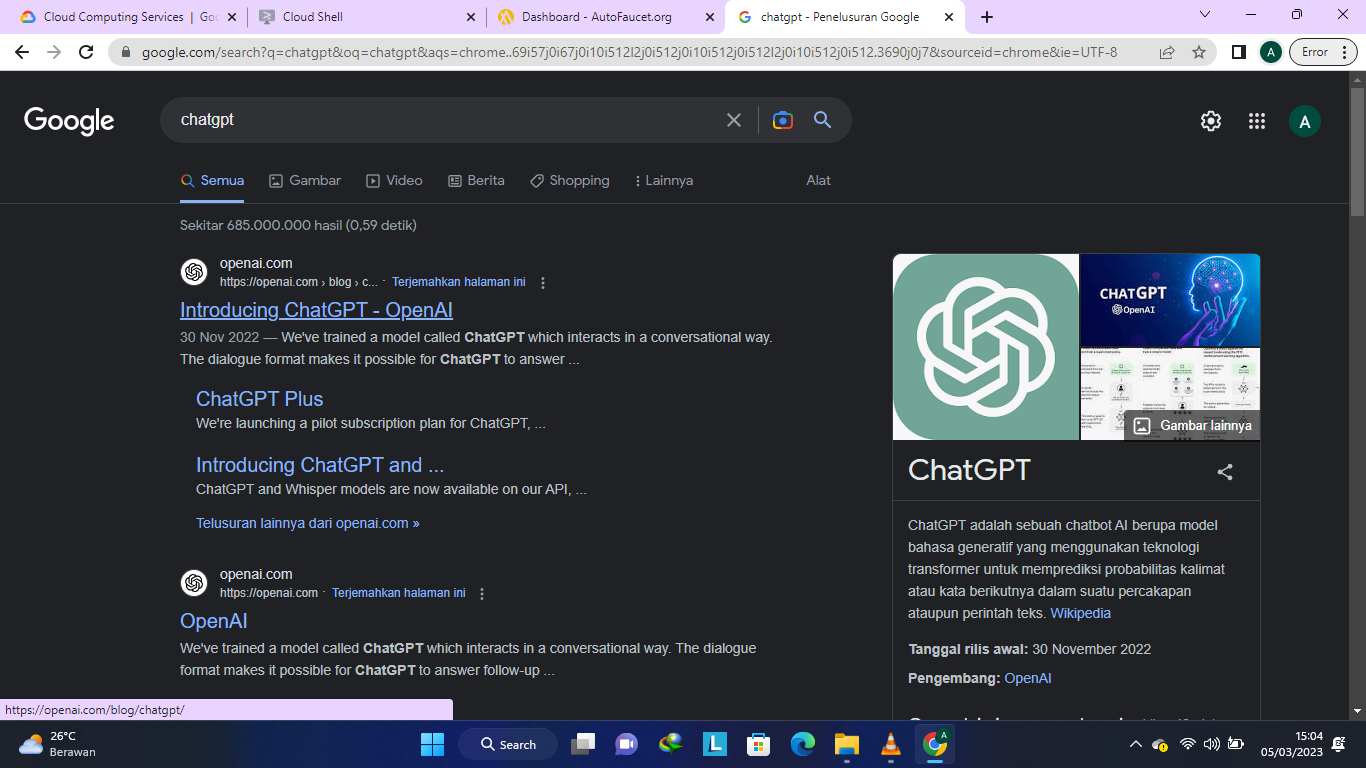Open Windows taskbar Search box
The image size is (1366, 768).
[x=508, y=744]
